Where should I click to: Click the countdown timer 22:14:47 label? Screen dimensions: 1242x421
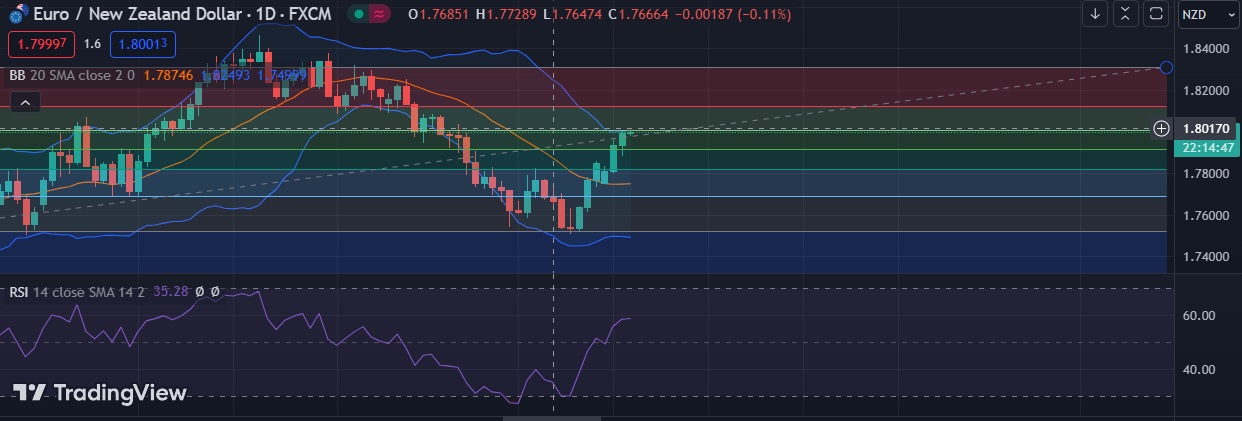(x=1206, y=146)
